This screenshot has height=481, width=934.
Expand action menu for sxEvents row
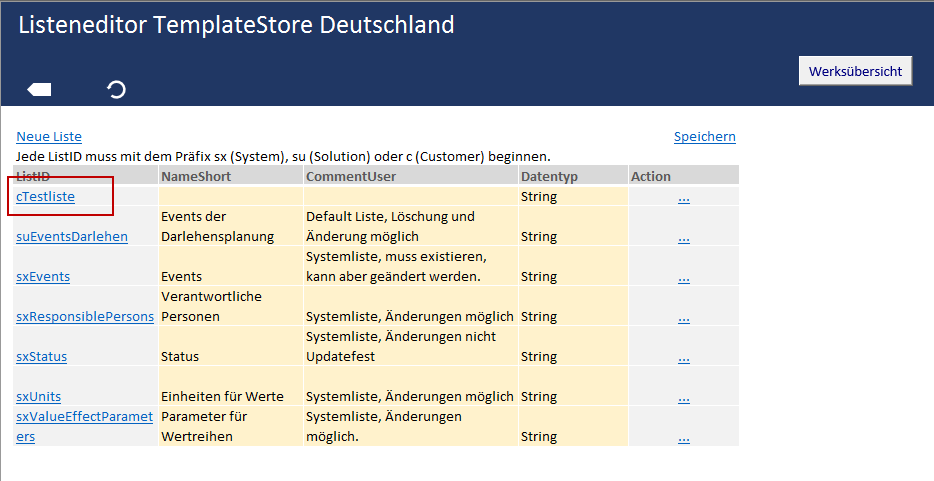click(x=684, y=277)
